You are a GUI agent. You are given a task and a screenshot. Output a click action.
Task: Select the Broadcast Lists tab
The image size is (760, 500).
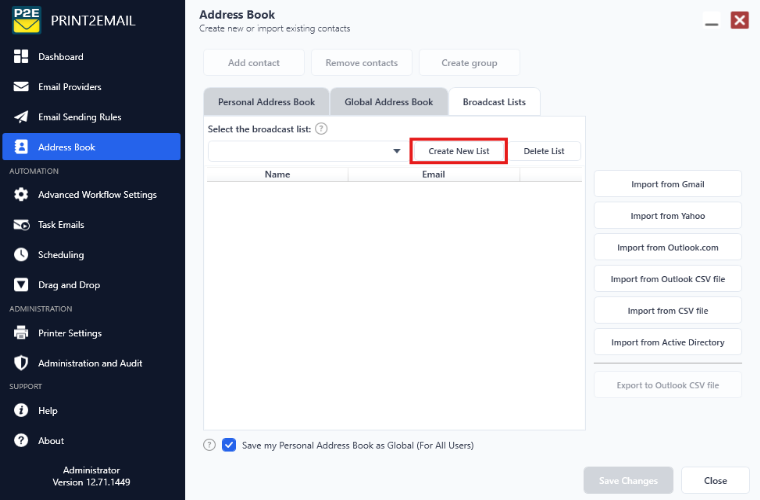pyautogui.click(x=494, y=102)
